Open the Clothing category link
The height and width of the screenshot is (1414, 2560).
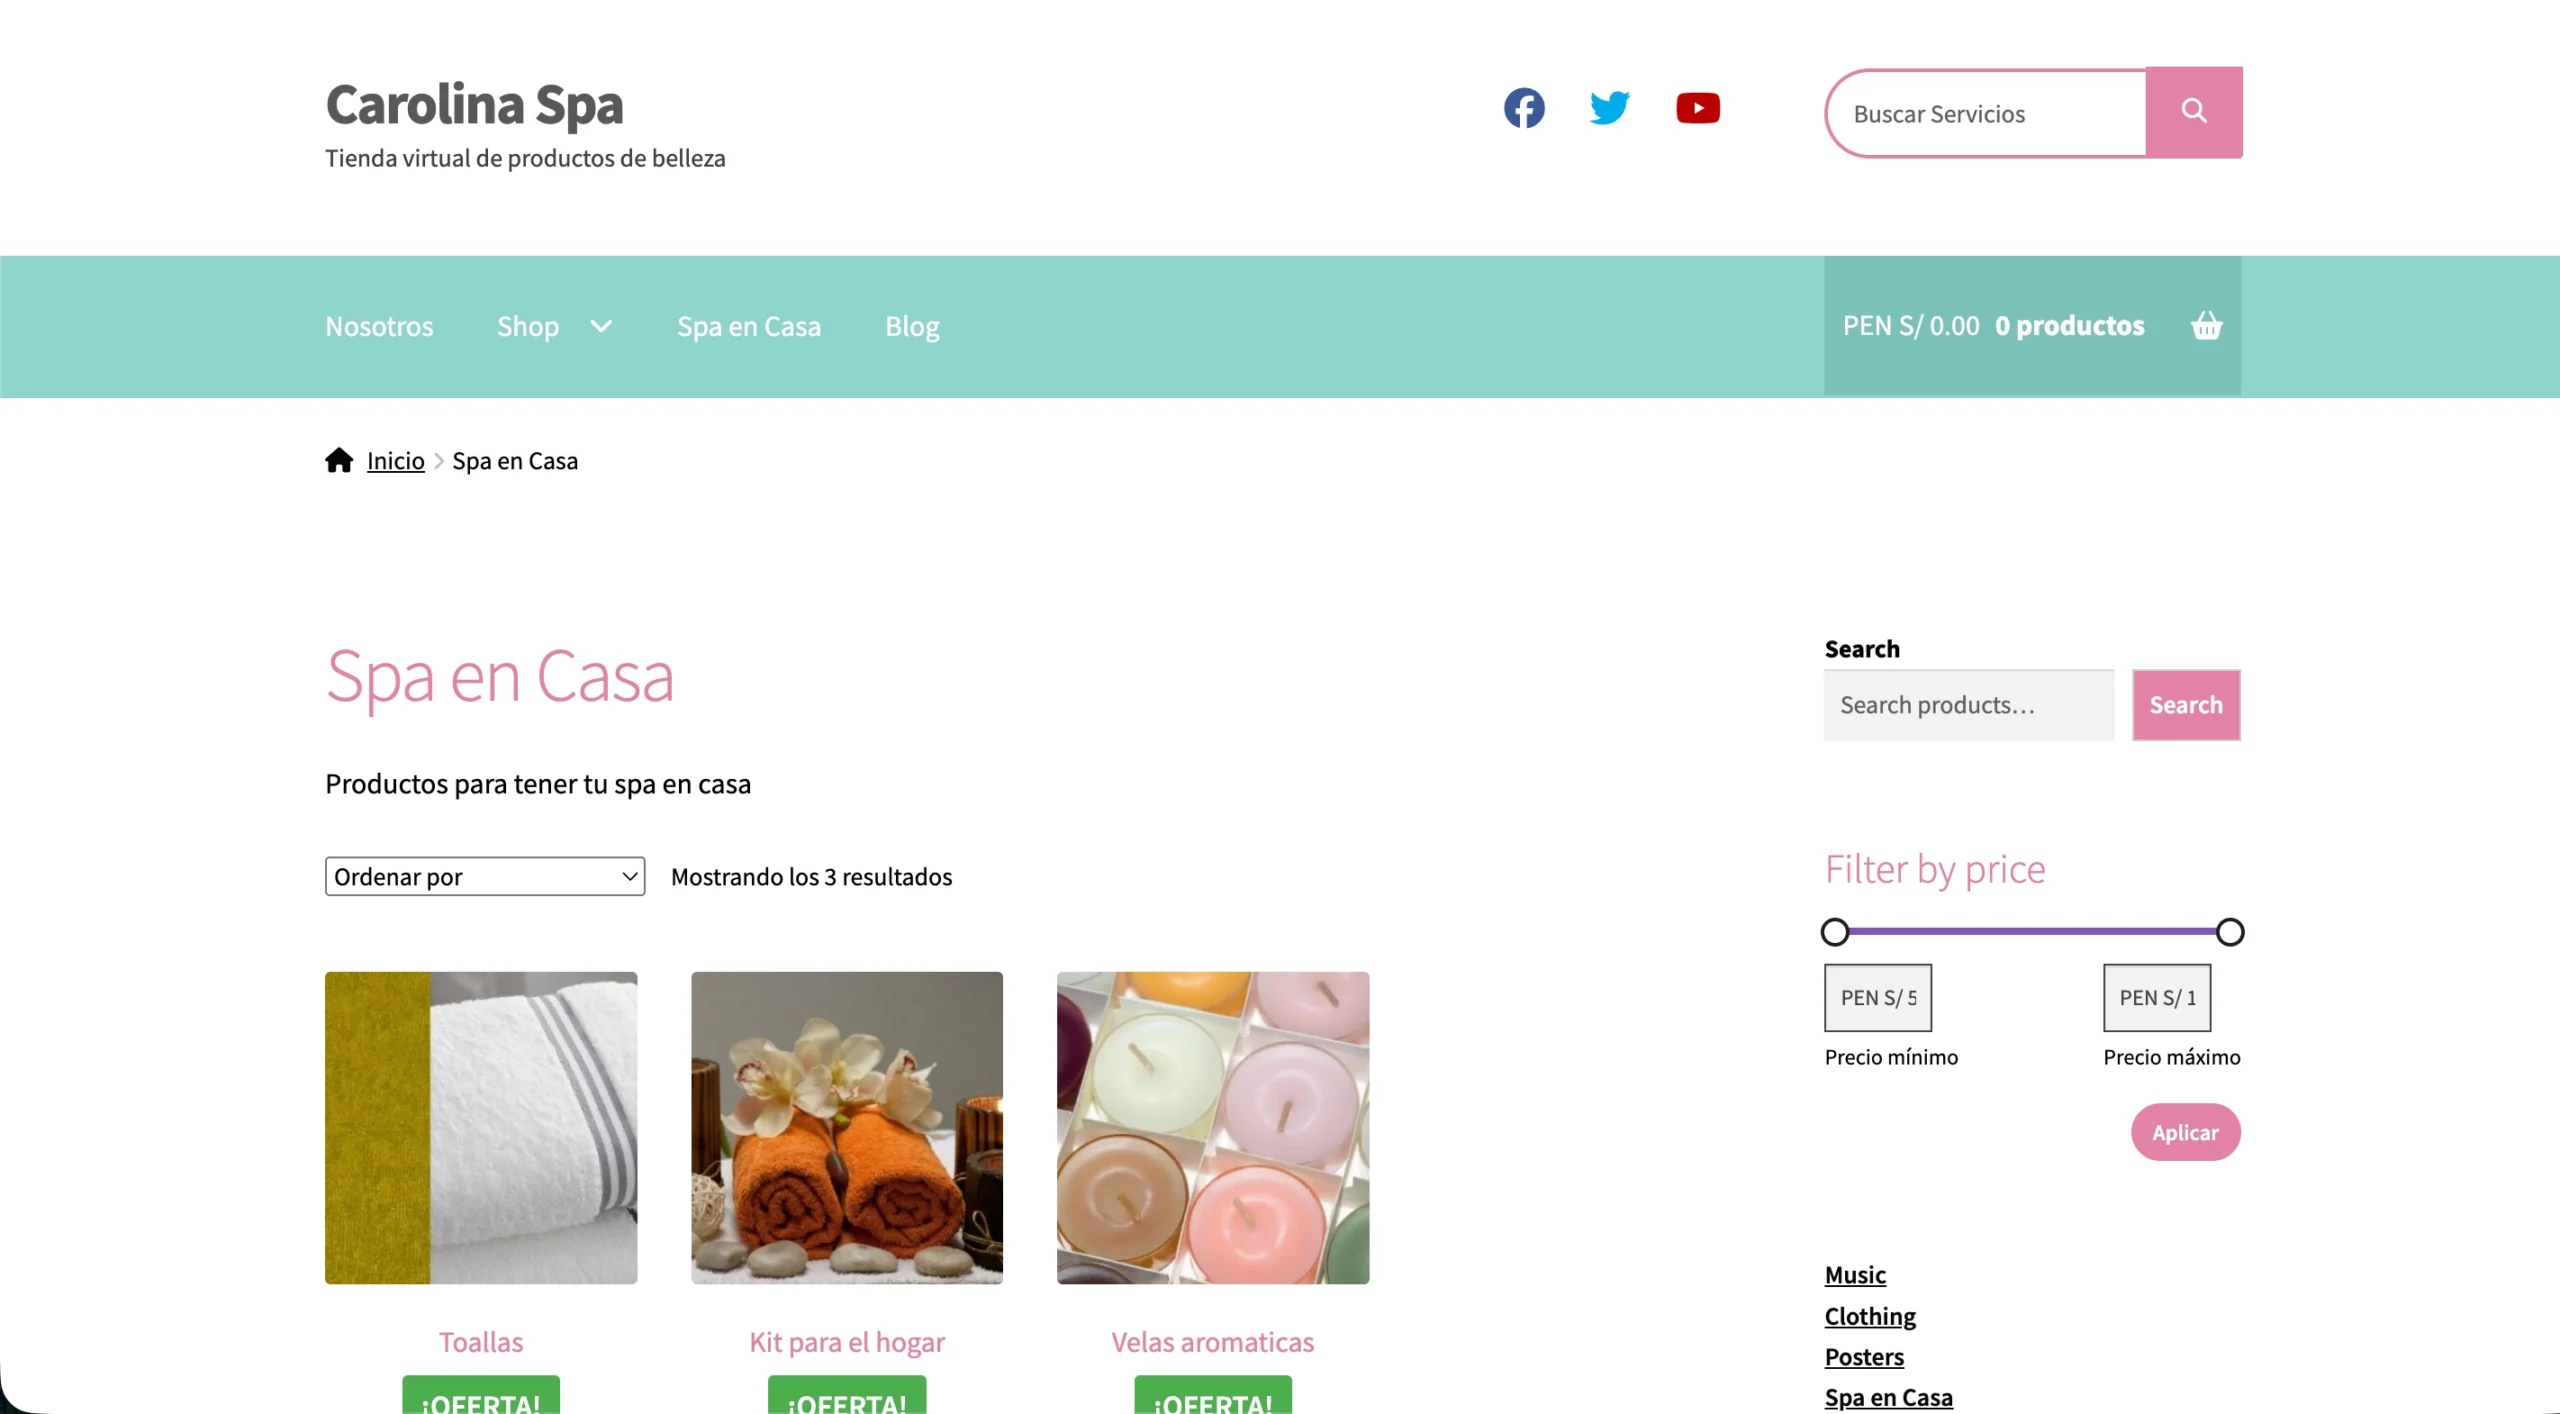coord(1870,1317)
